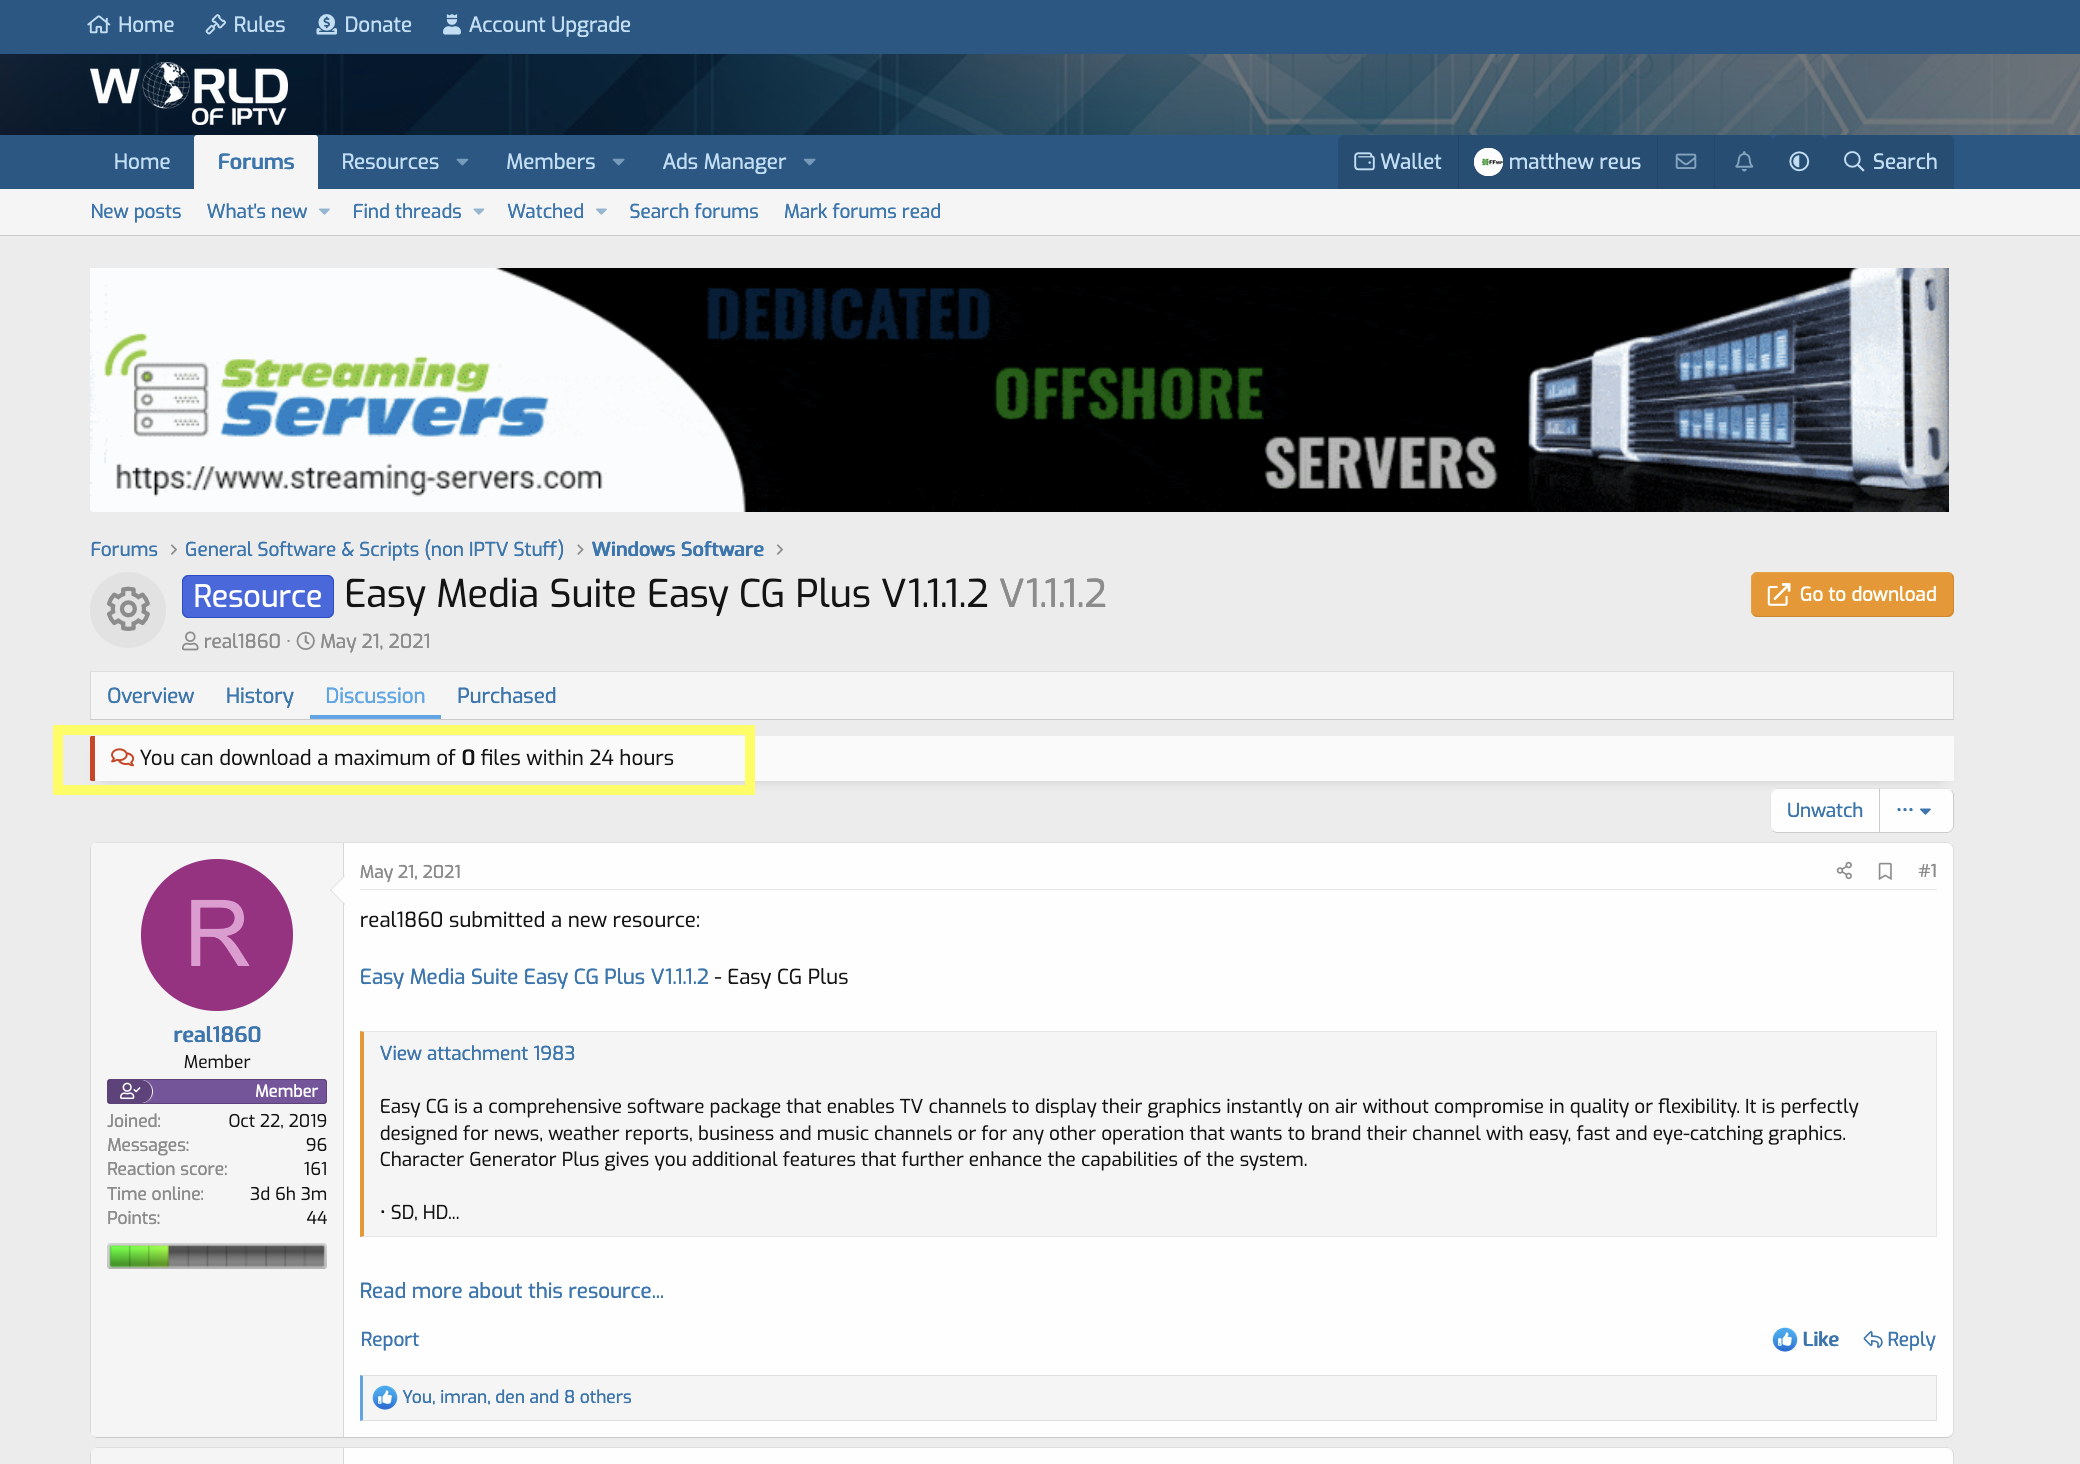Click the Unwatch button
2080x1464 pixels.
click(1825, 810)
